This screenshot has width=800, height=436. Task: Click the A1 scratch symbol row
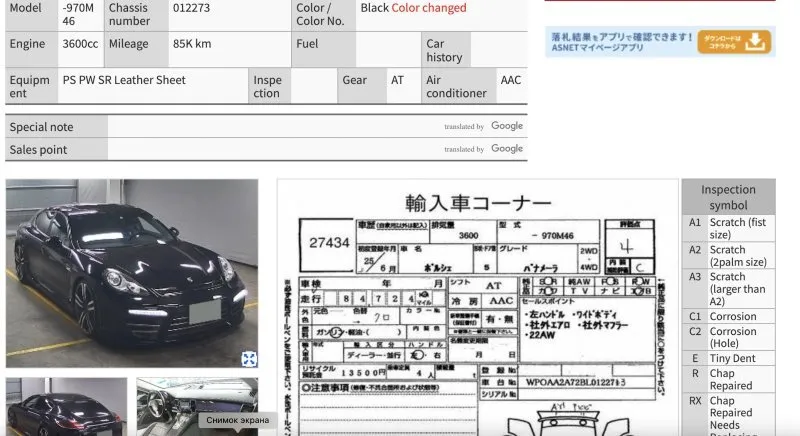727,229
